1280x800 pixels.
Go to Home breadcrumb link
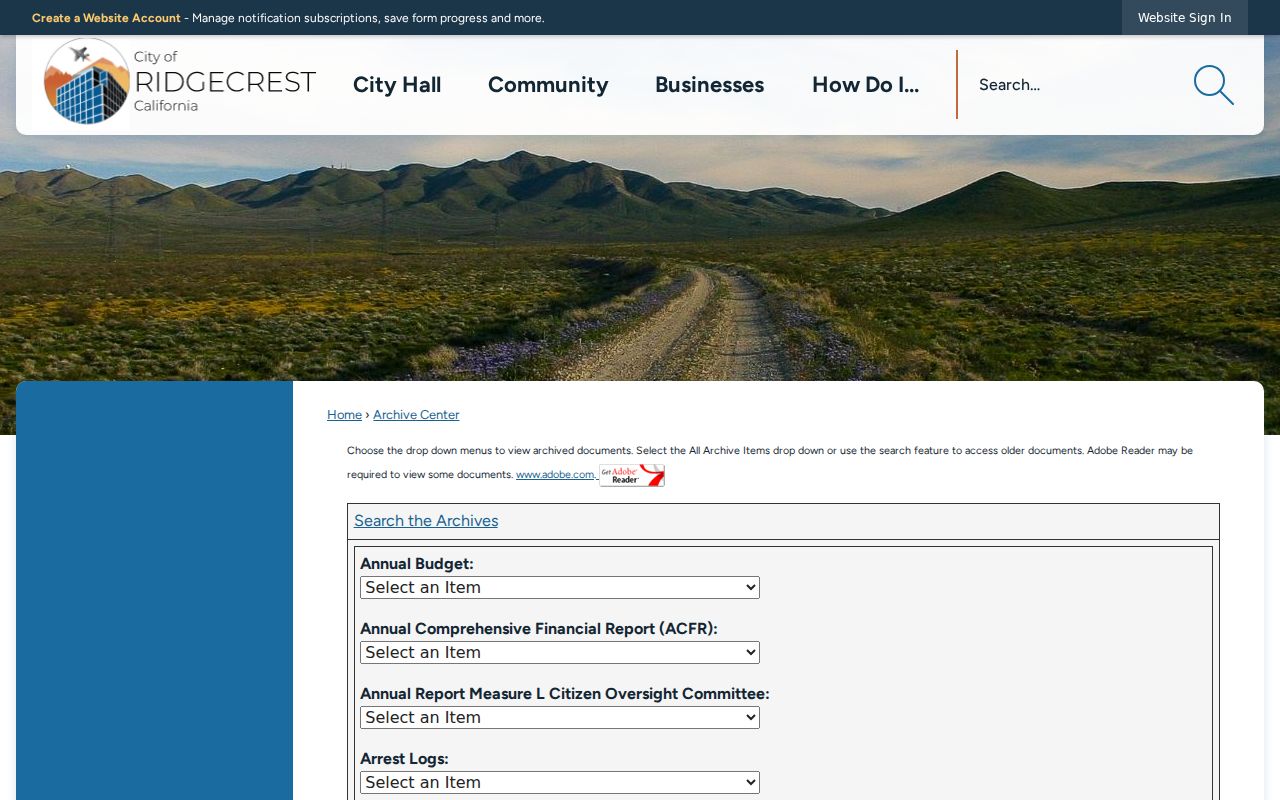(x=344, y=415)
